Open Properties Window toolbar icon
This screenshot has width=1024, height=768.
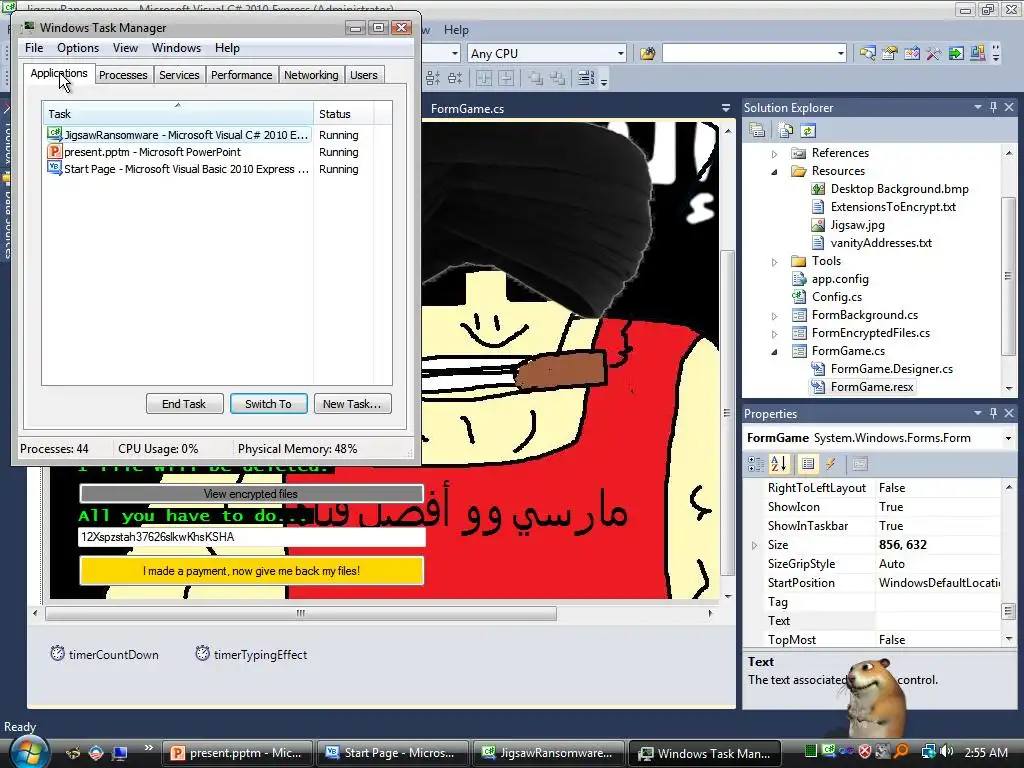[x=889, y=54]
